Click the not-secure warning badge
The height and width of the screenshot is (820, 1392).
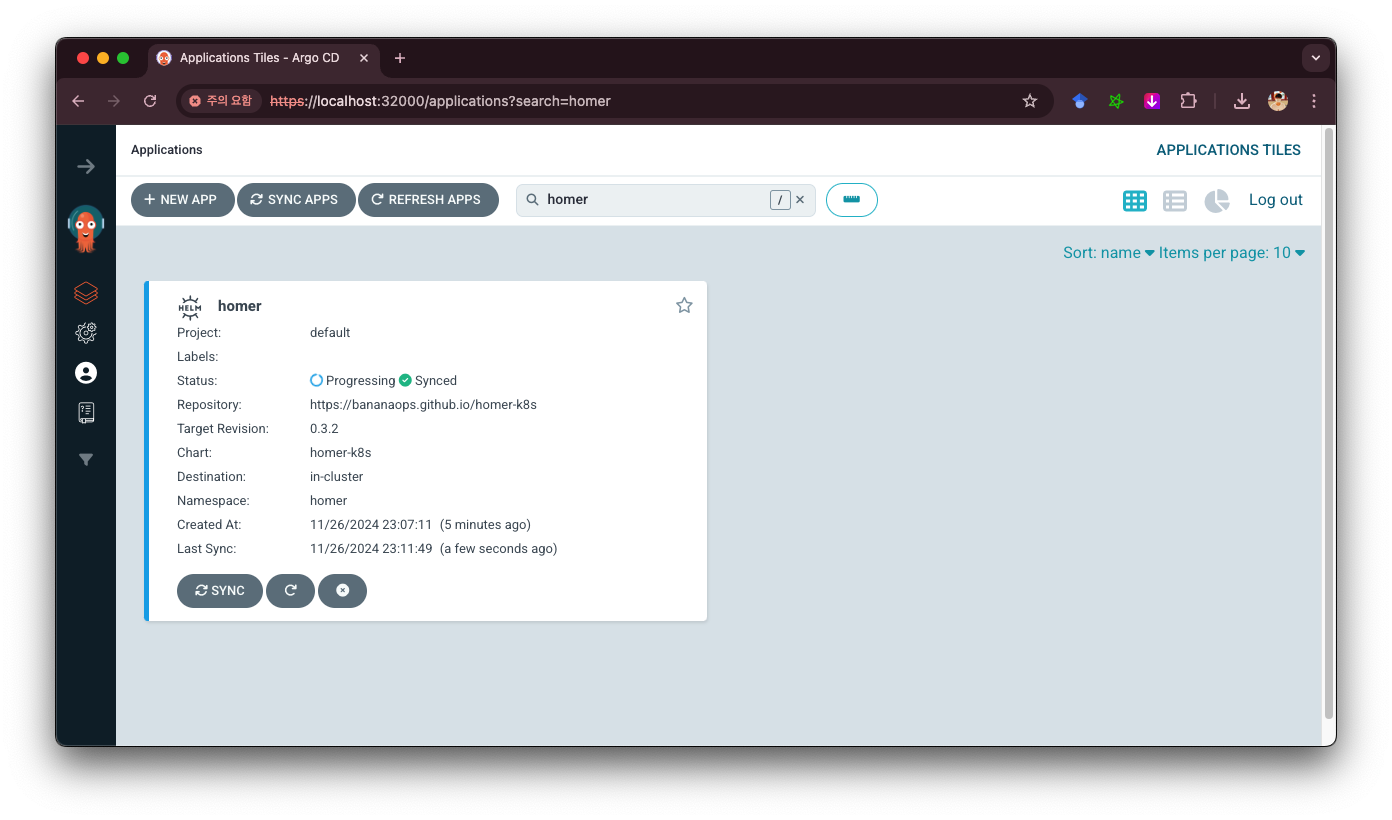click(222, 101)
